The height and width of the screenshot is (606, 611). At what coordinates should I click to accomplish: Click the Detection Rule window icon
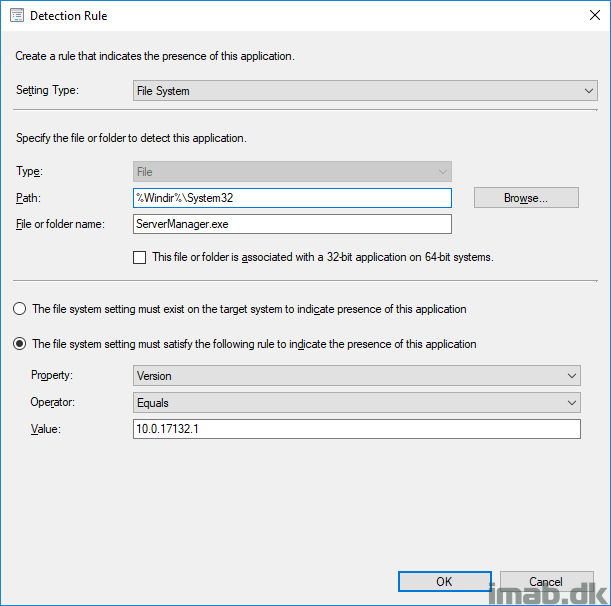(17, 16)
